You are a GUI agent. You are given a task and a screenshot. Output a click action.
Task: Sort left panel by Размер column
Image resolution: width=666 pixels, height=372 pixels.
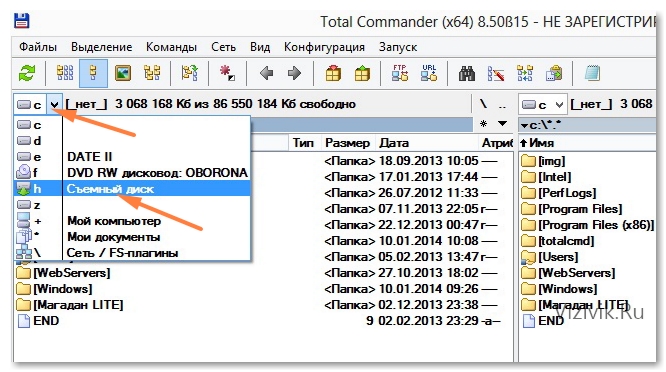[347, 143]
